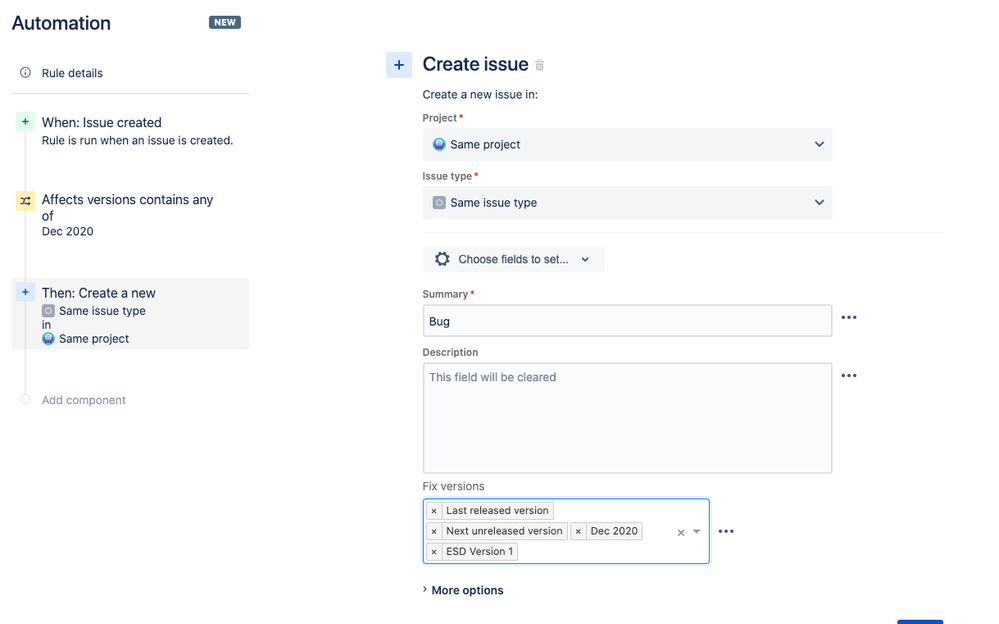Click the trash icon beside Create issue
999x624 pixels.
coord(540,65)
